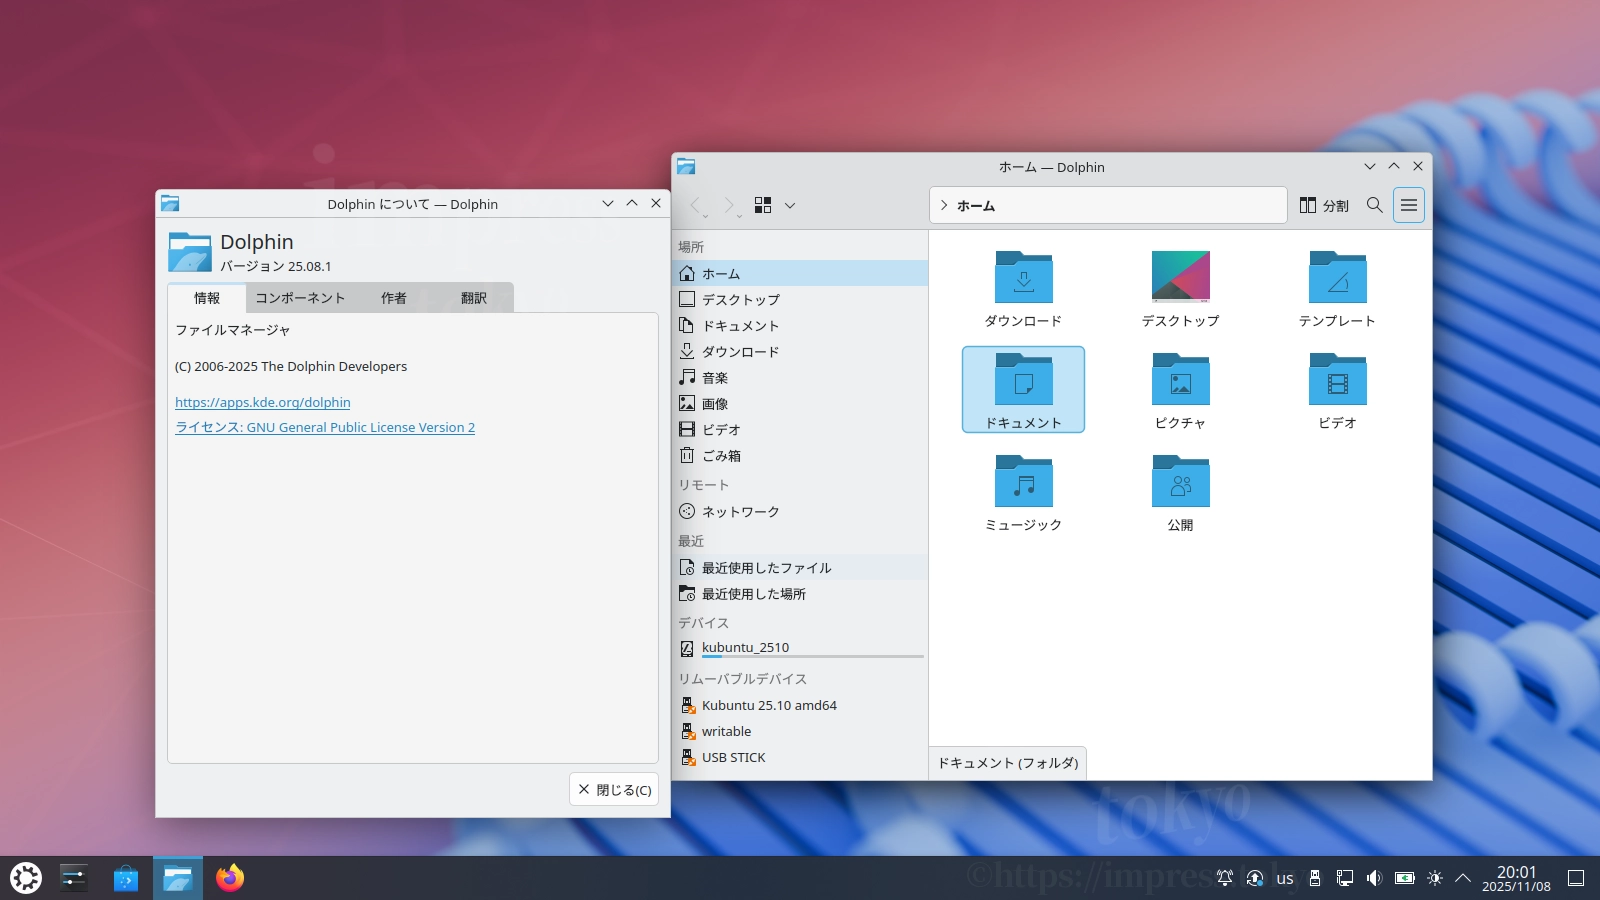
Task: Go to 音楽 in the sidebar
Action: coord(800,377)
